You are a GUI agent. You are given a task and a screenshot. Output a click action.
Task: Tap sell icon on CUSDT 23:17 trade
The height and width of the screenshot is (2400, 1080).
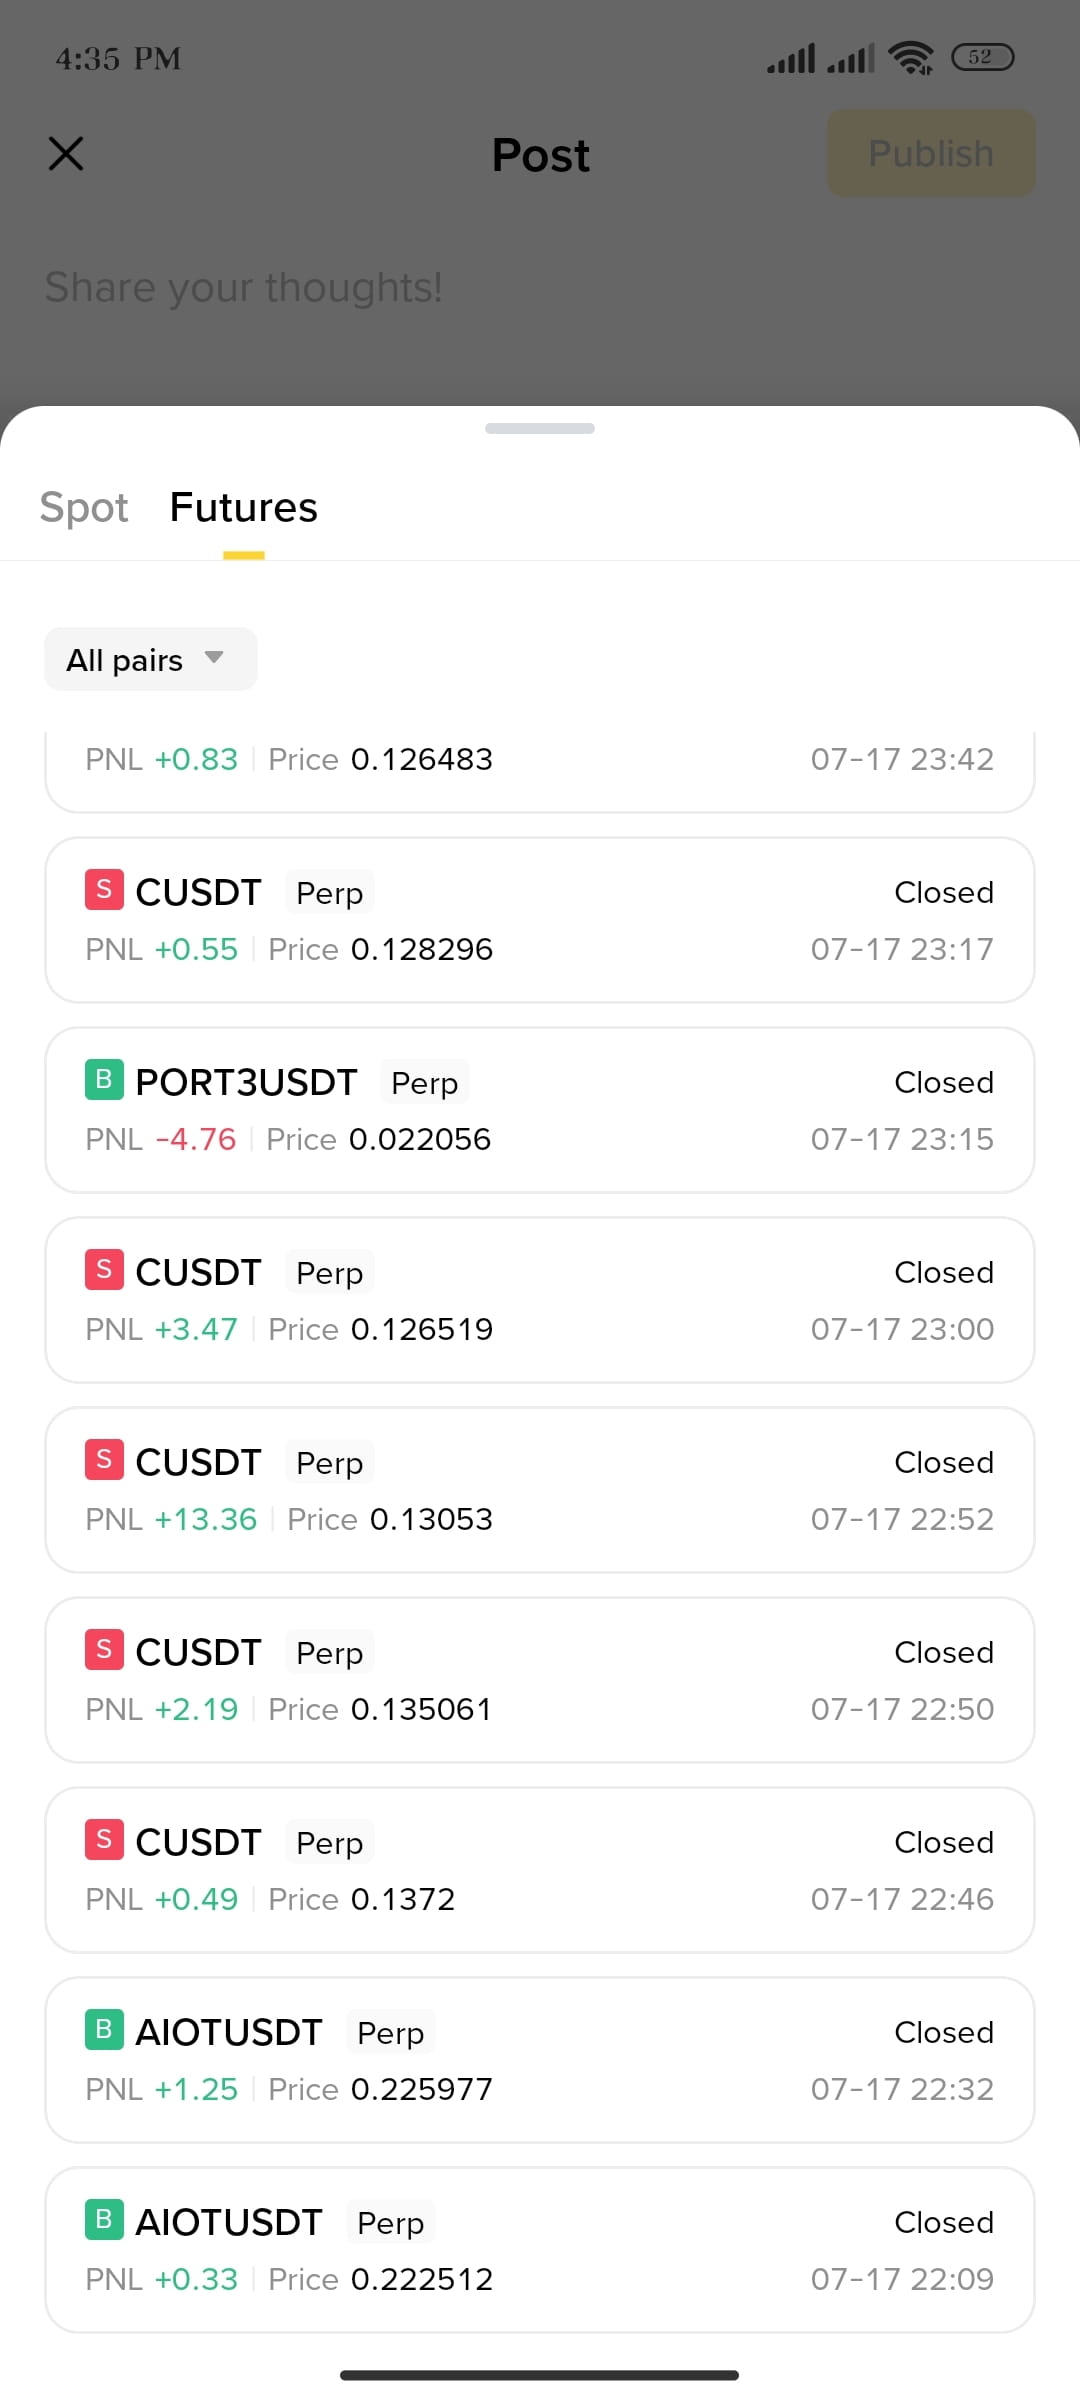pos(104,889)
